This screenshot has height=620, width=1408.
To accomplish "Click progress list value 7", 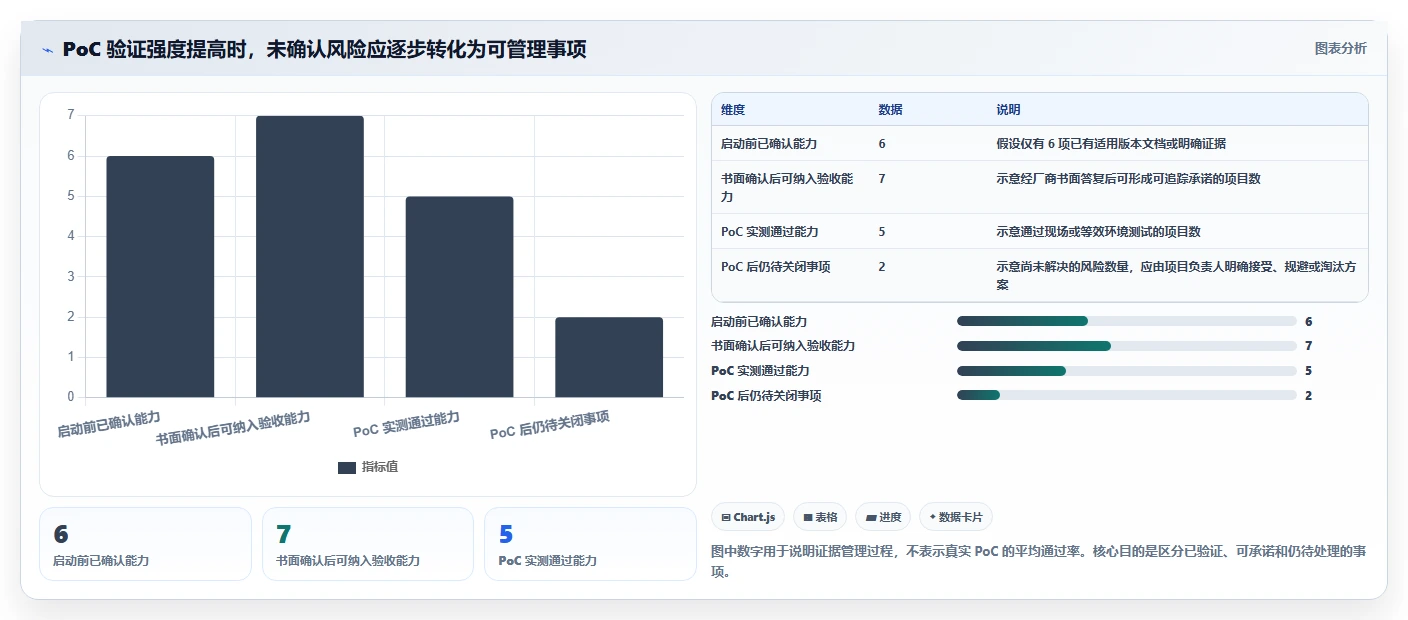I will point(1308,346).
